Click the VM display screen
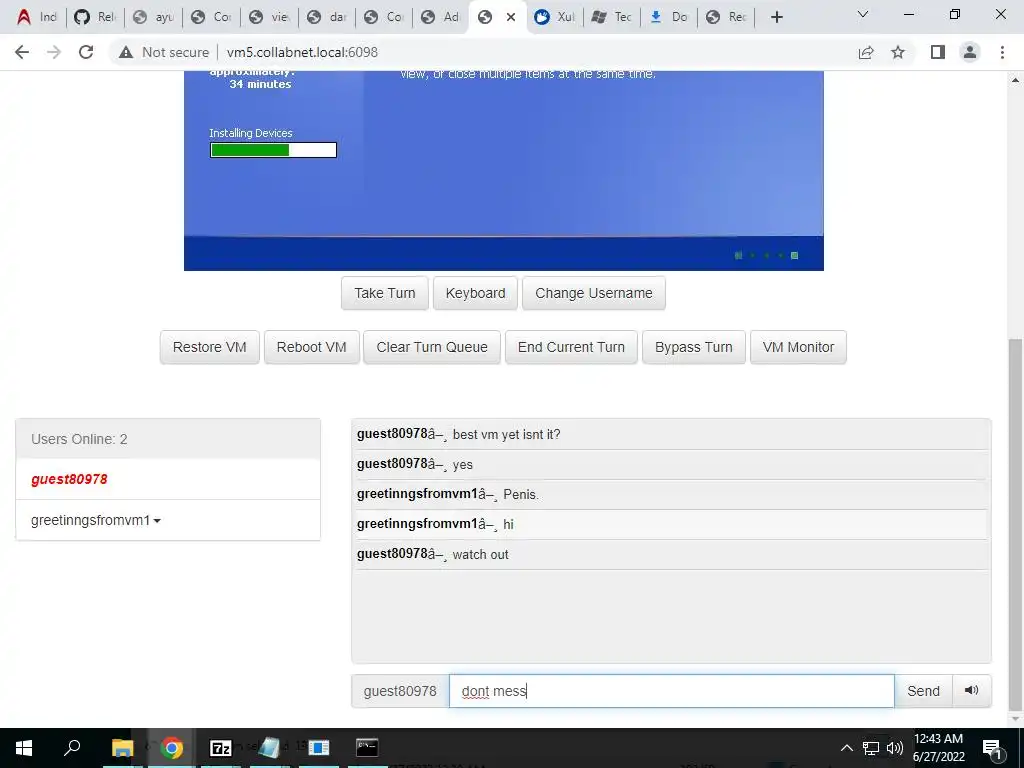The height and width of the screenshot is (768, 1024). coord(504,170)
